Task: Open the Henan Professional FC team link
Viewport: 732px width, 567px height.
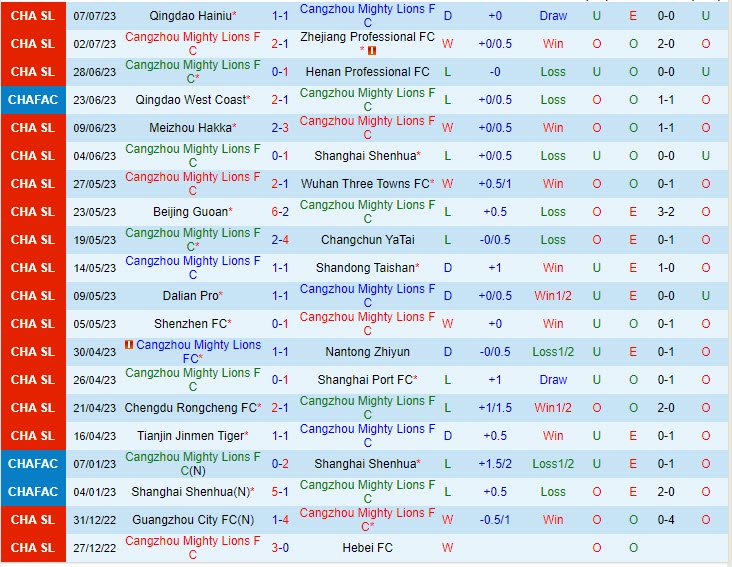Action: (x=367, y=72)
